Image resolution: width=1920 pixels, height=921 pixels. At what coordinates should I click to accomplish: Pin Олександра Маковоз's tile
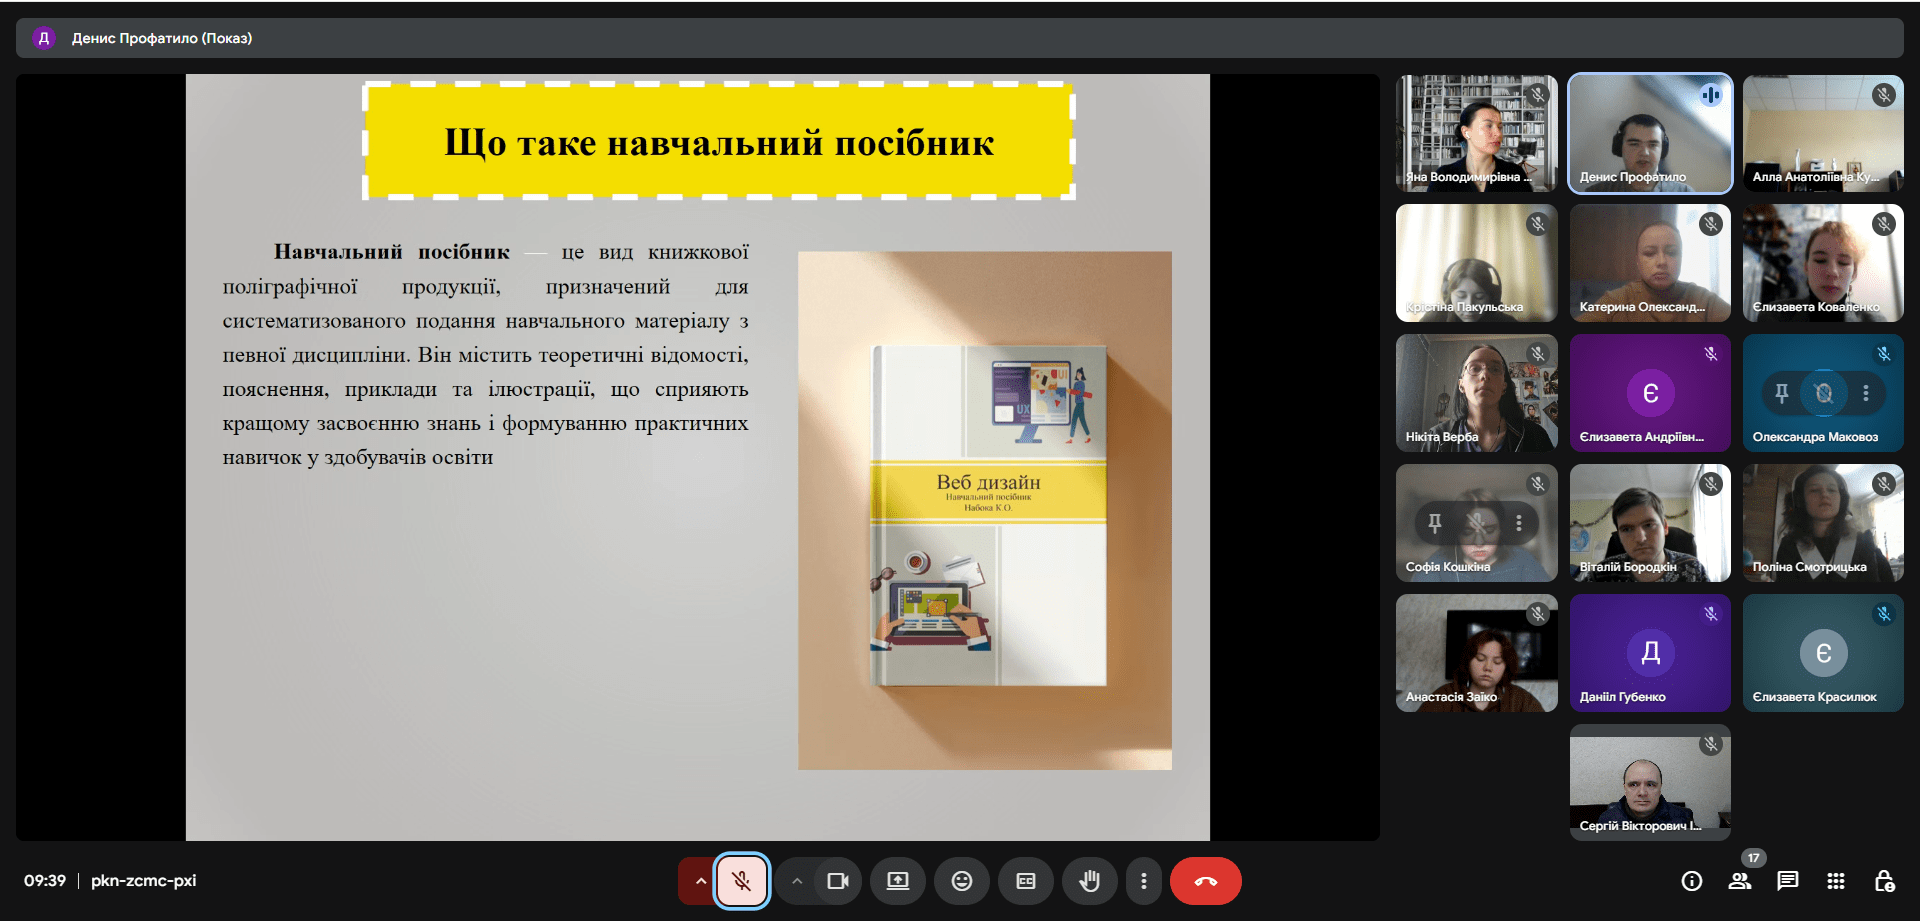(x=1781, y=393)
